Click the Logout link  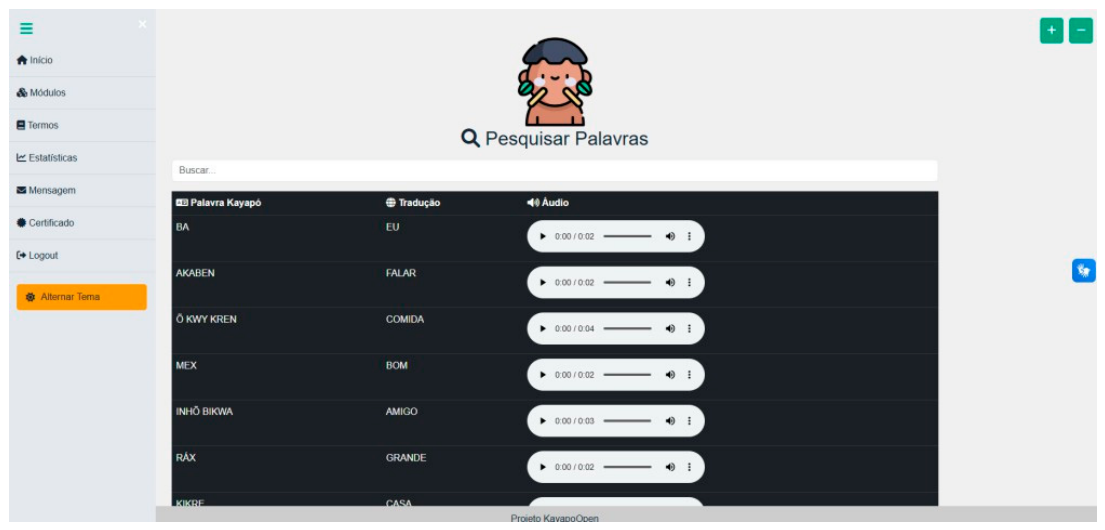pos(37,255)
